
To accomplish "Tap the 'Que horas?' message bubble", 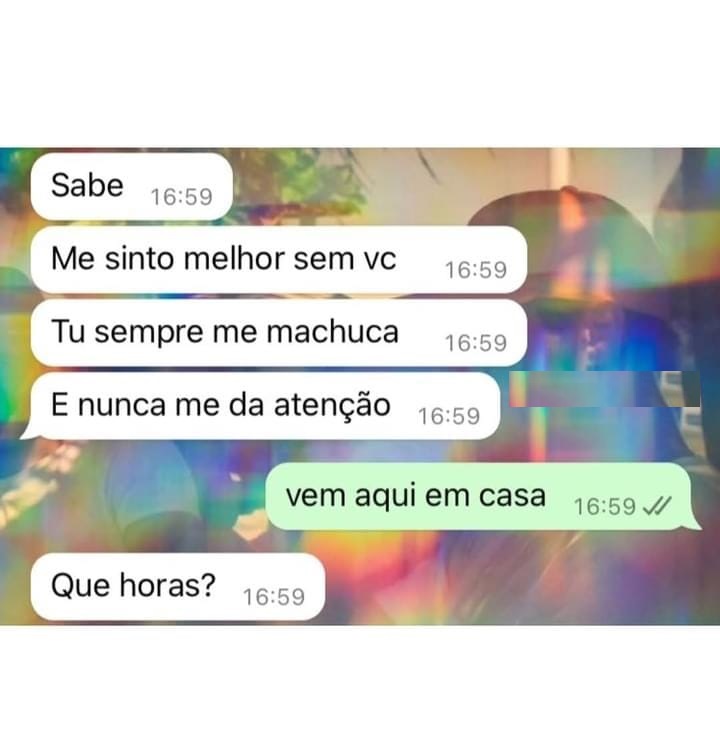I will click(178, 586).
